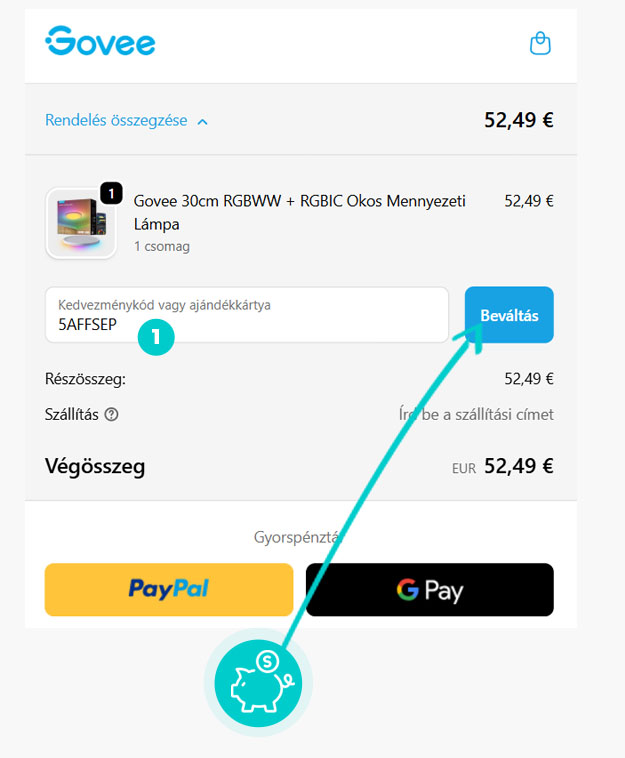Click the product name Govee 30cm RGBWW
Viewport: 625px width, 758px height.
pos(299,212)
